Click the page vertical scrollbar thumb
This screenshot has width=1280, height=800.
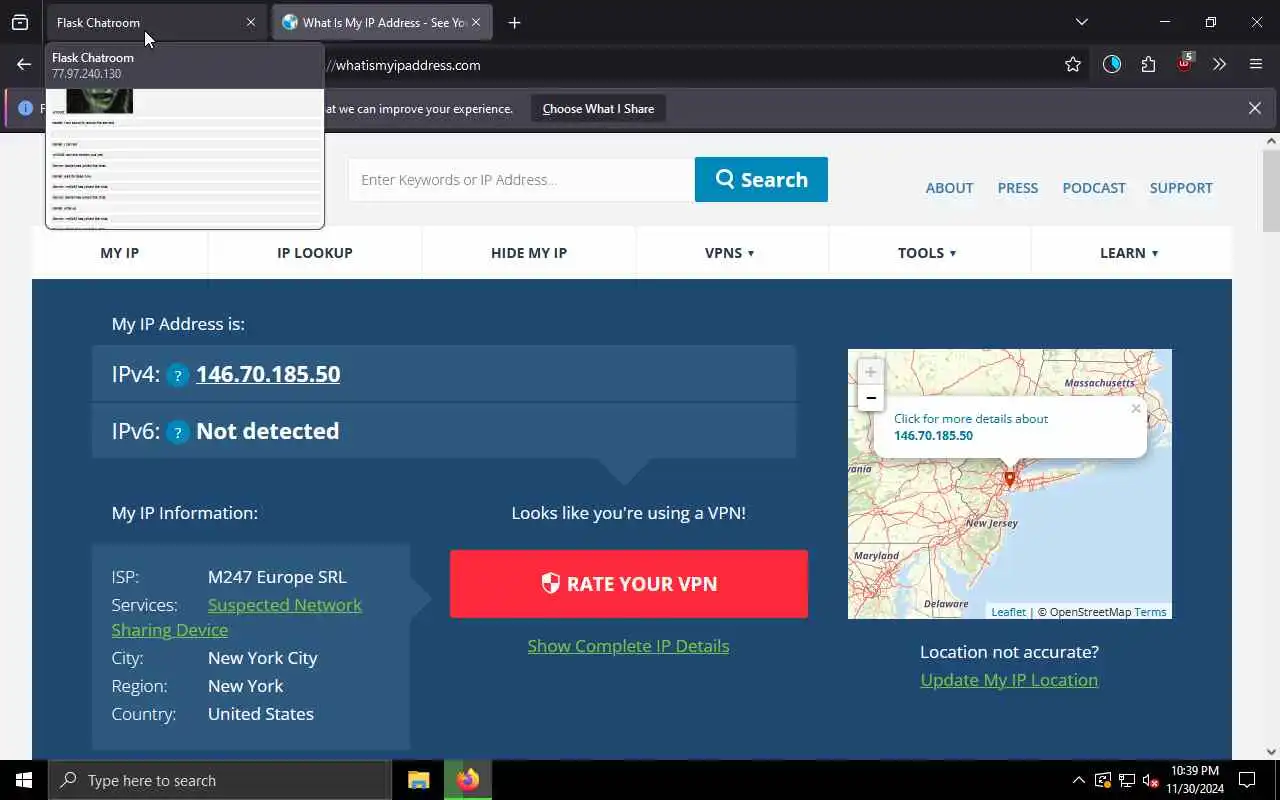1271,190
